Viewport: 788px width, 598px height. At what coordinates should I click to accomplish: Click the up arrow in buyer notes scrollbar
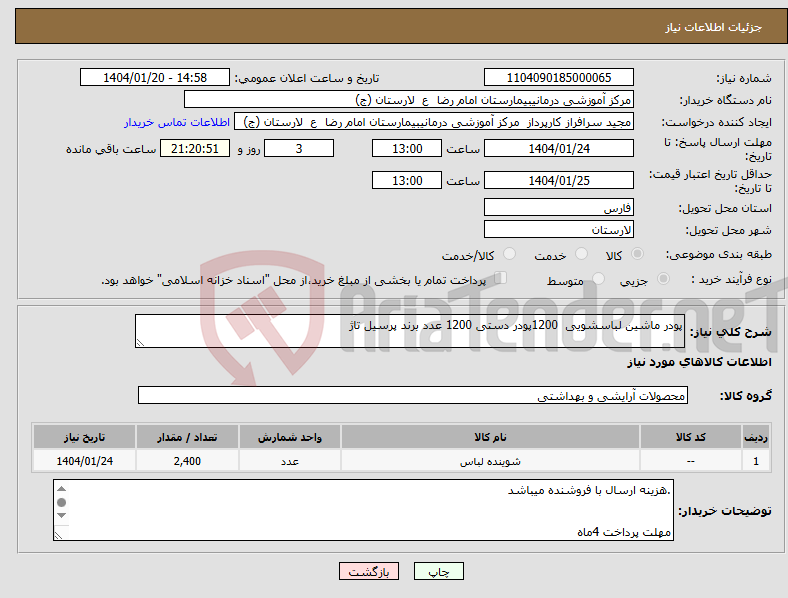(61, 489)
